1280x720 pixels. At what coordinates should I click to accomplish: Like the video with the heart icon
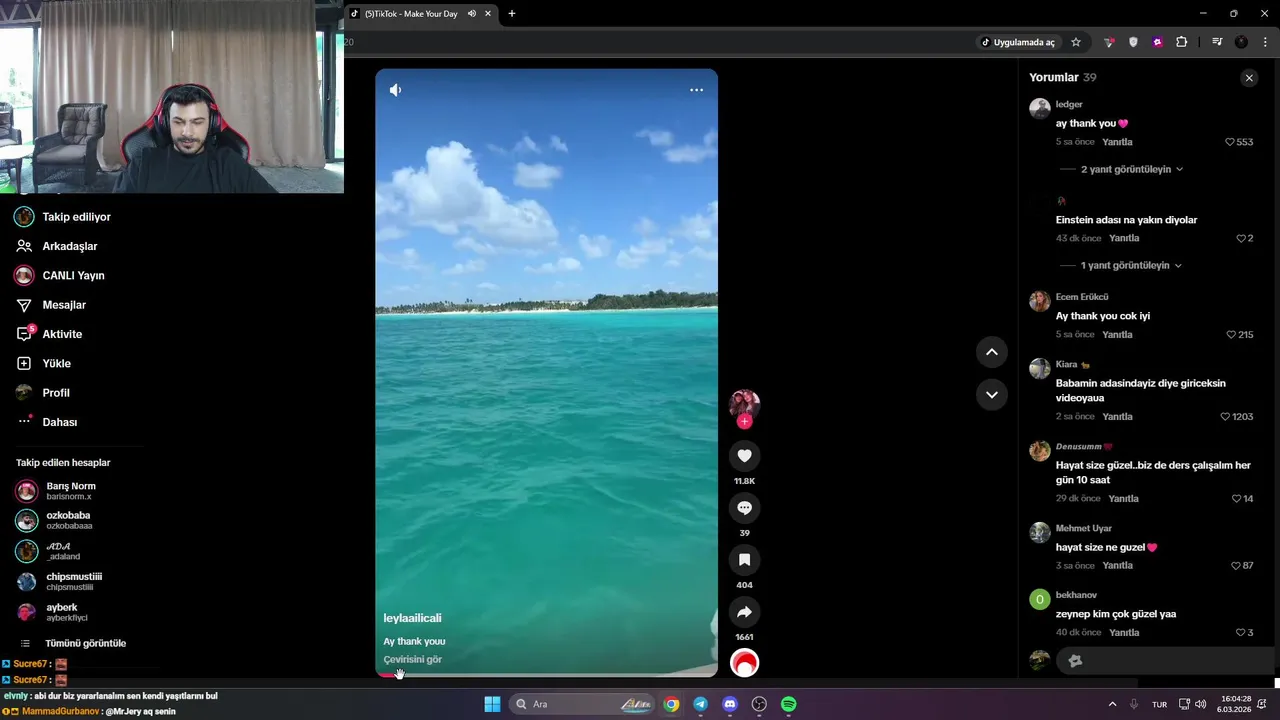point(744,456)
